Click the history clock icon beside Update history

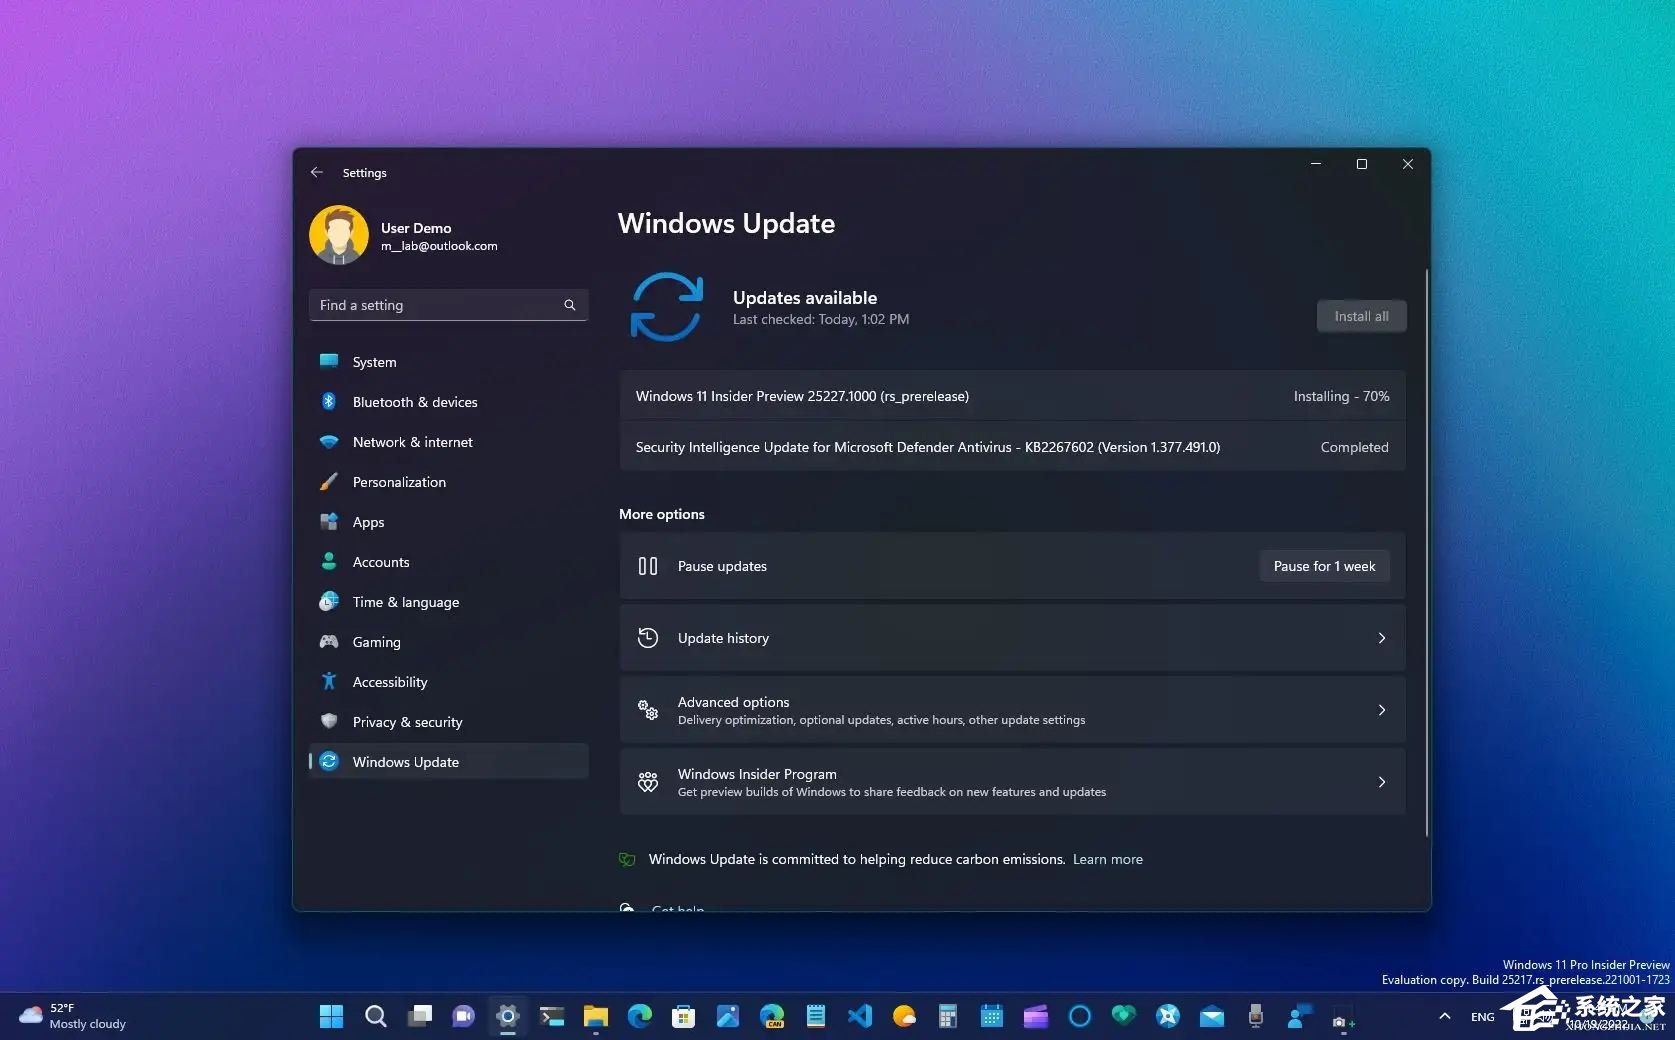(648, 638)
